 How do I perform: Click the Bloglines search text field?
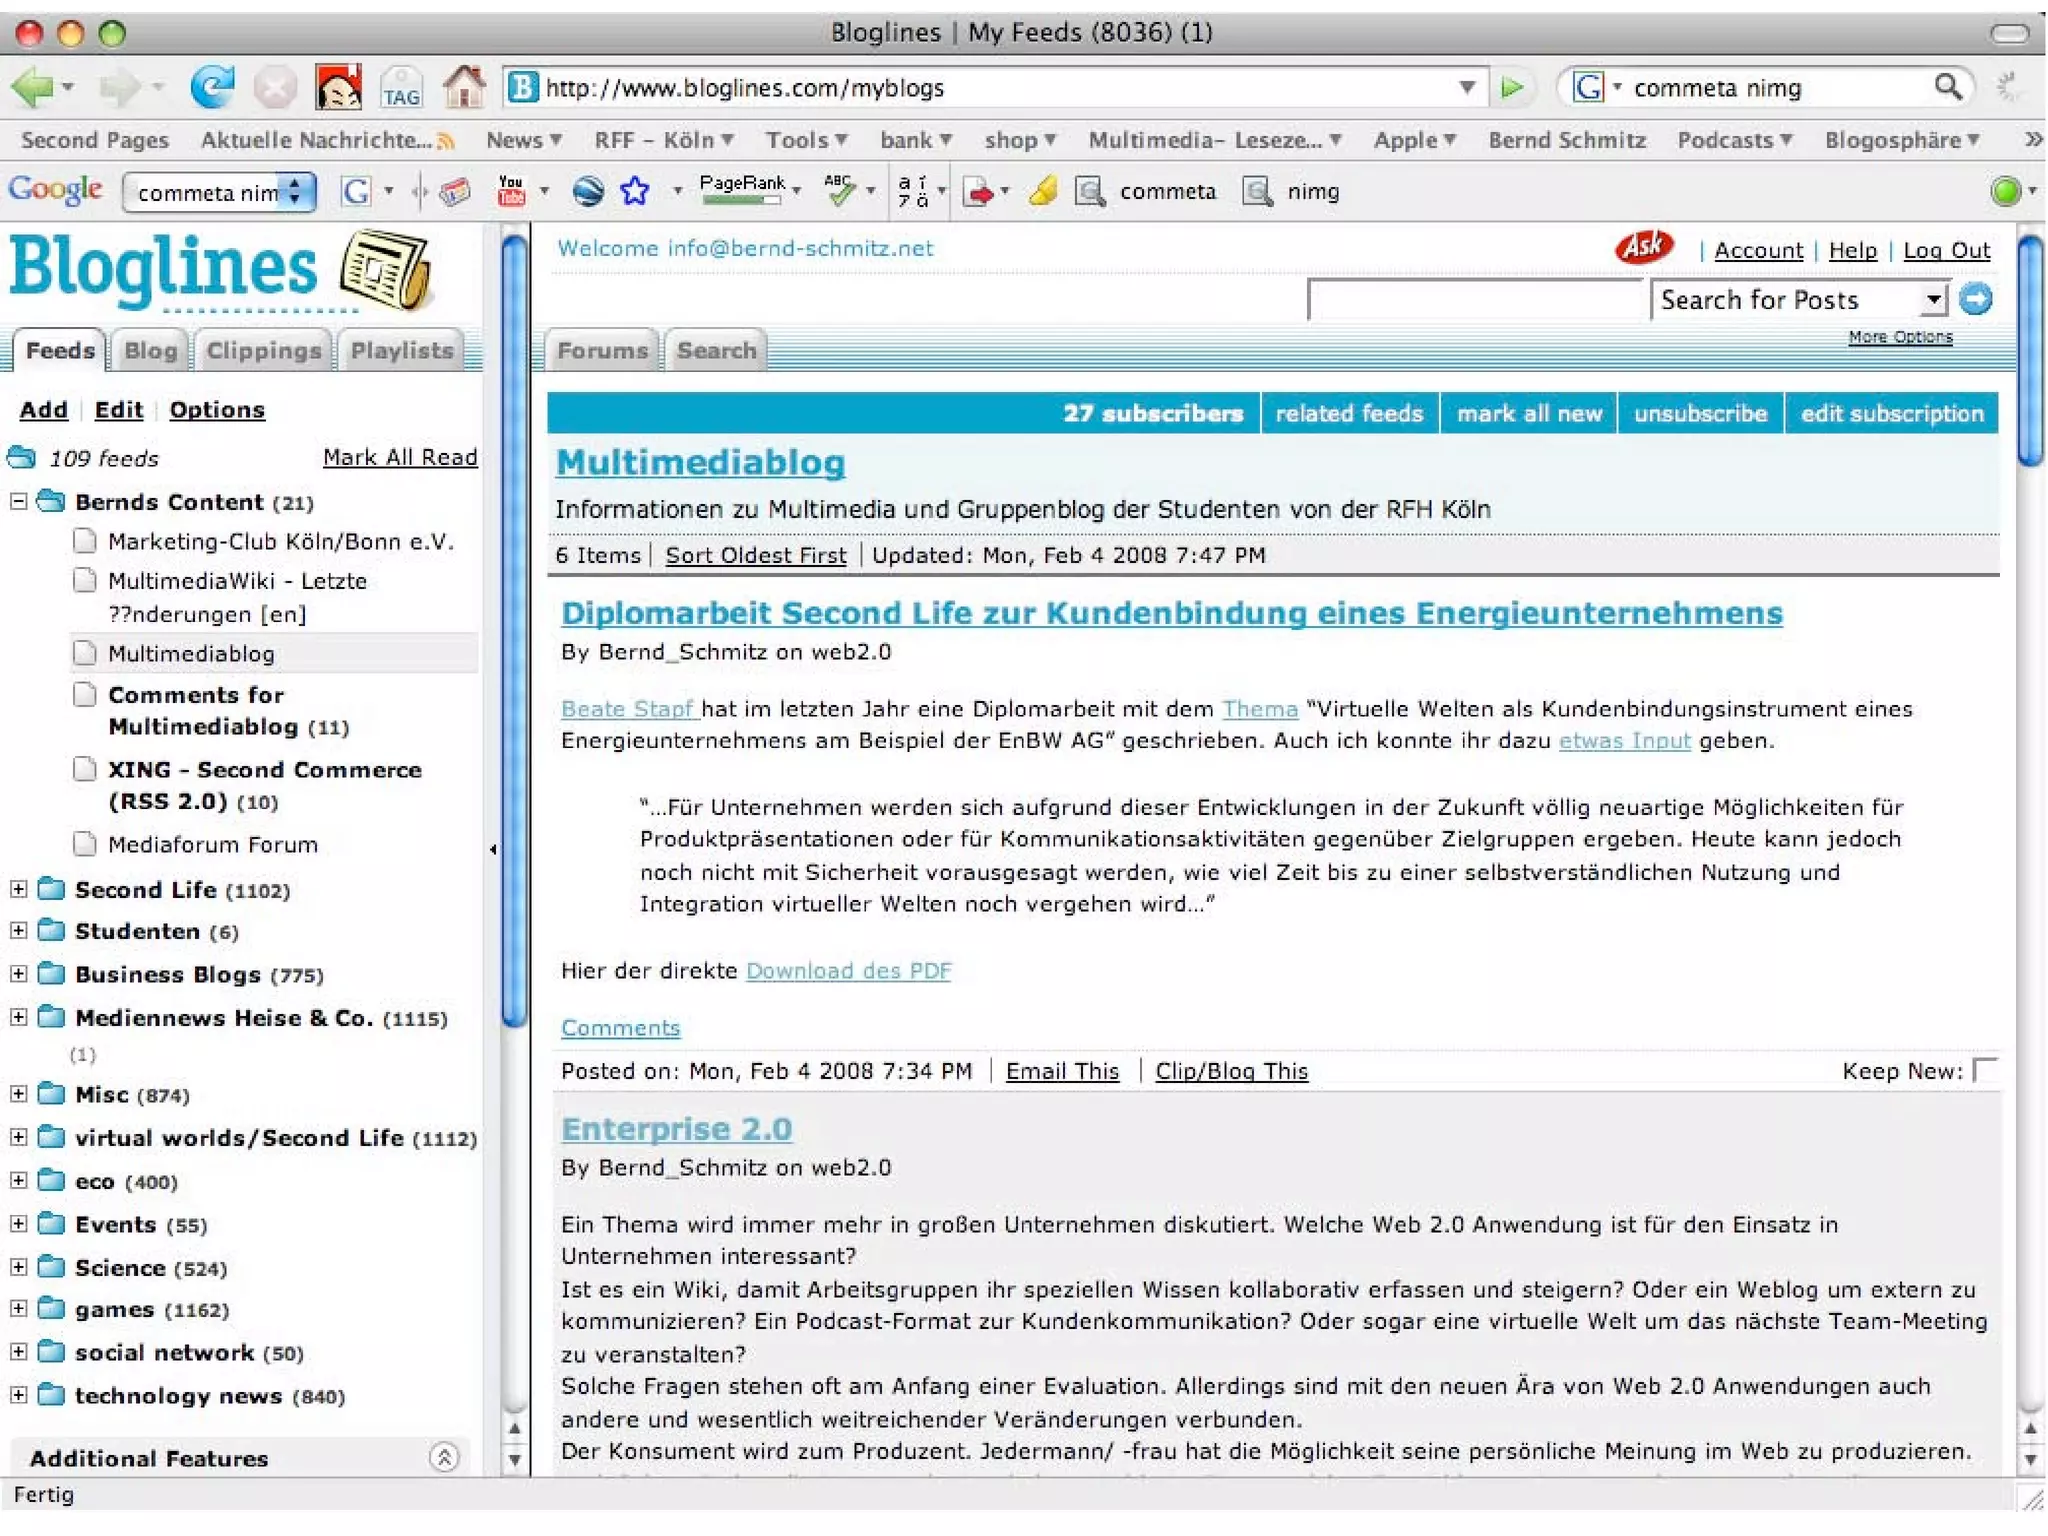pos(1476,299)
